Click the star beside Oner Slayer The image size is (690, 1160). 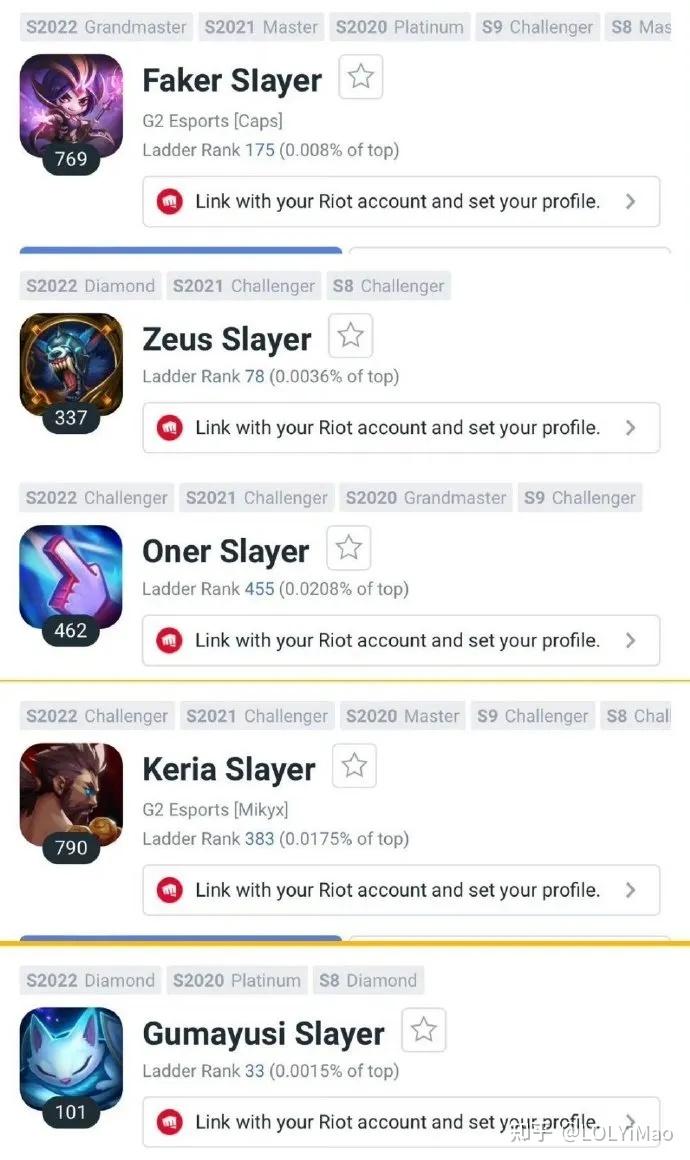coord(348,547)
